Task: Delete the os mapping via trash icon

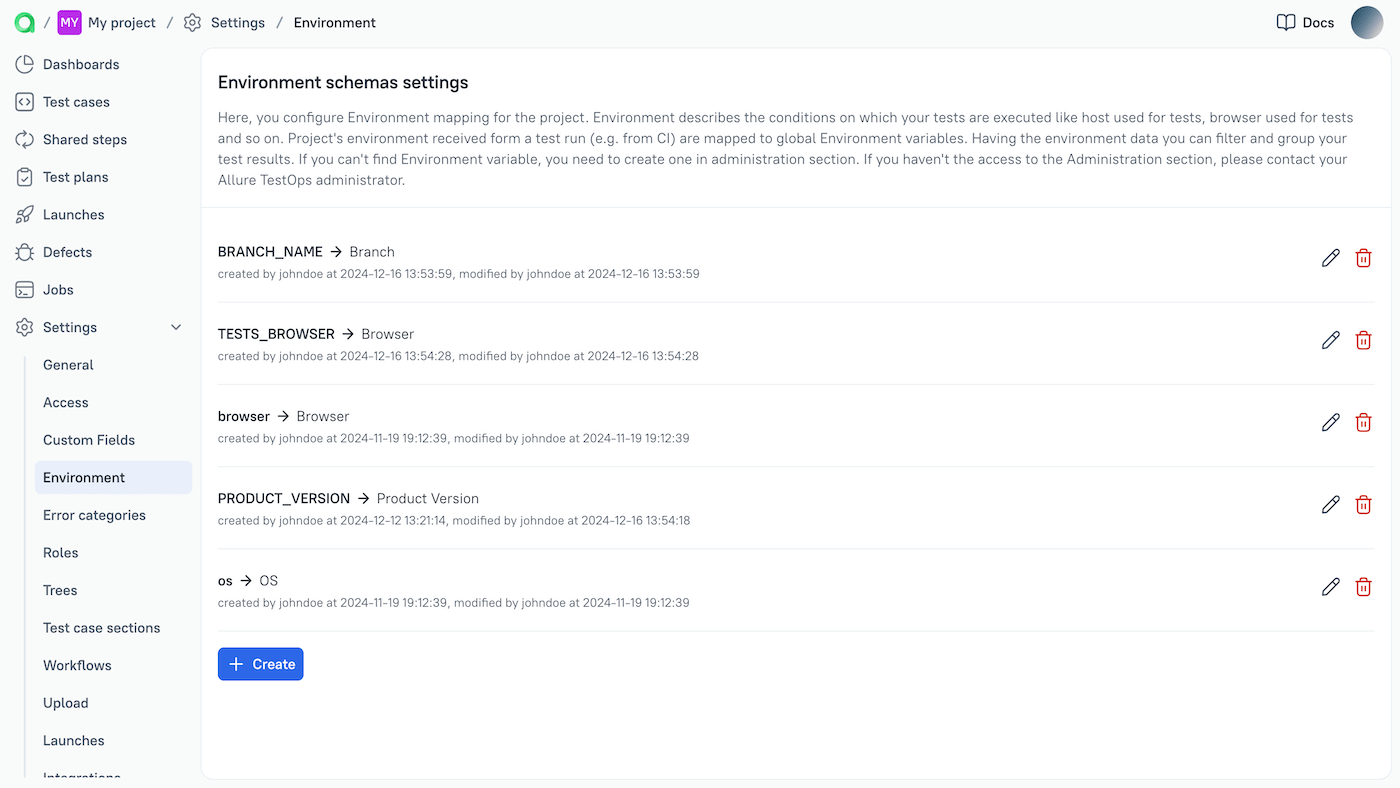Action: (x=1363, y=587)
